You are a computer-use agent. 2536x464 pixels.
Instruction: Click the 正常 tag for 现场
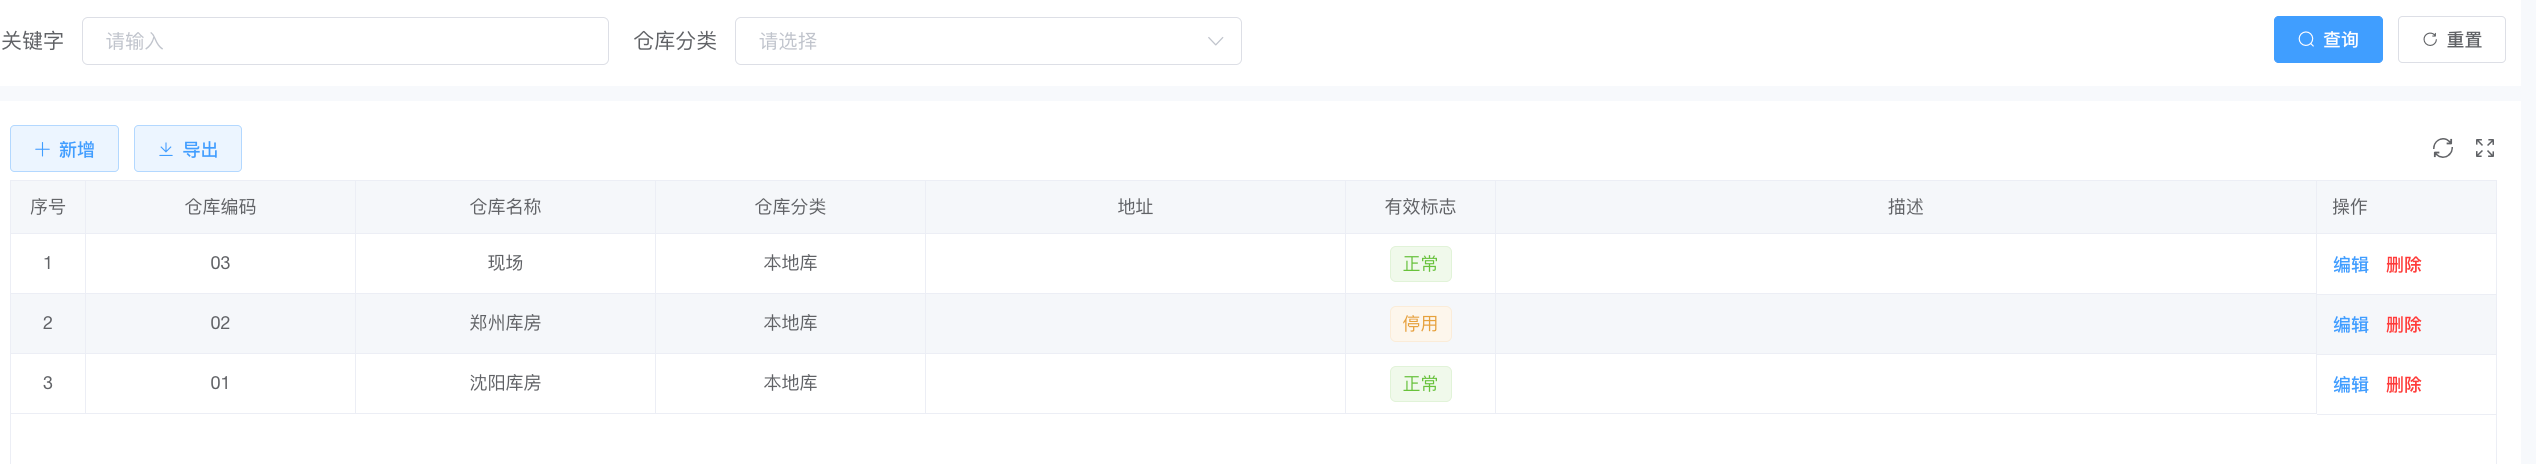[x=1420, y=264]
